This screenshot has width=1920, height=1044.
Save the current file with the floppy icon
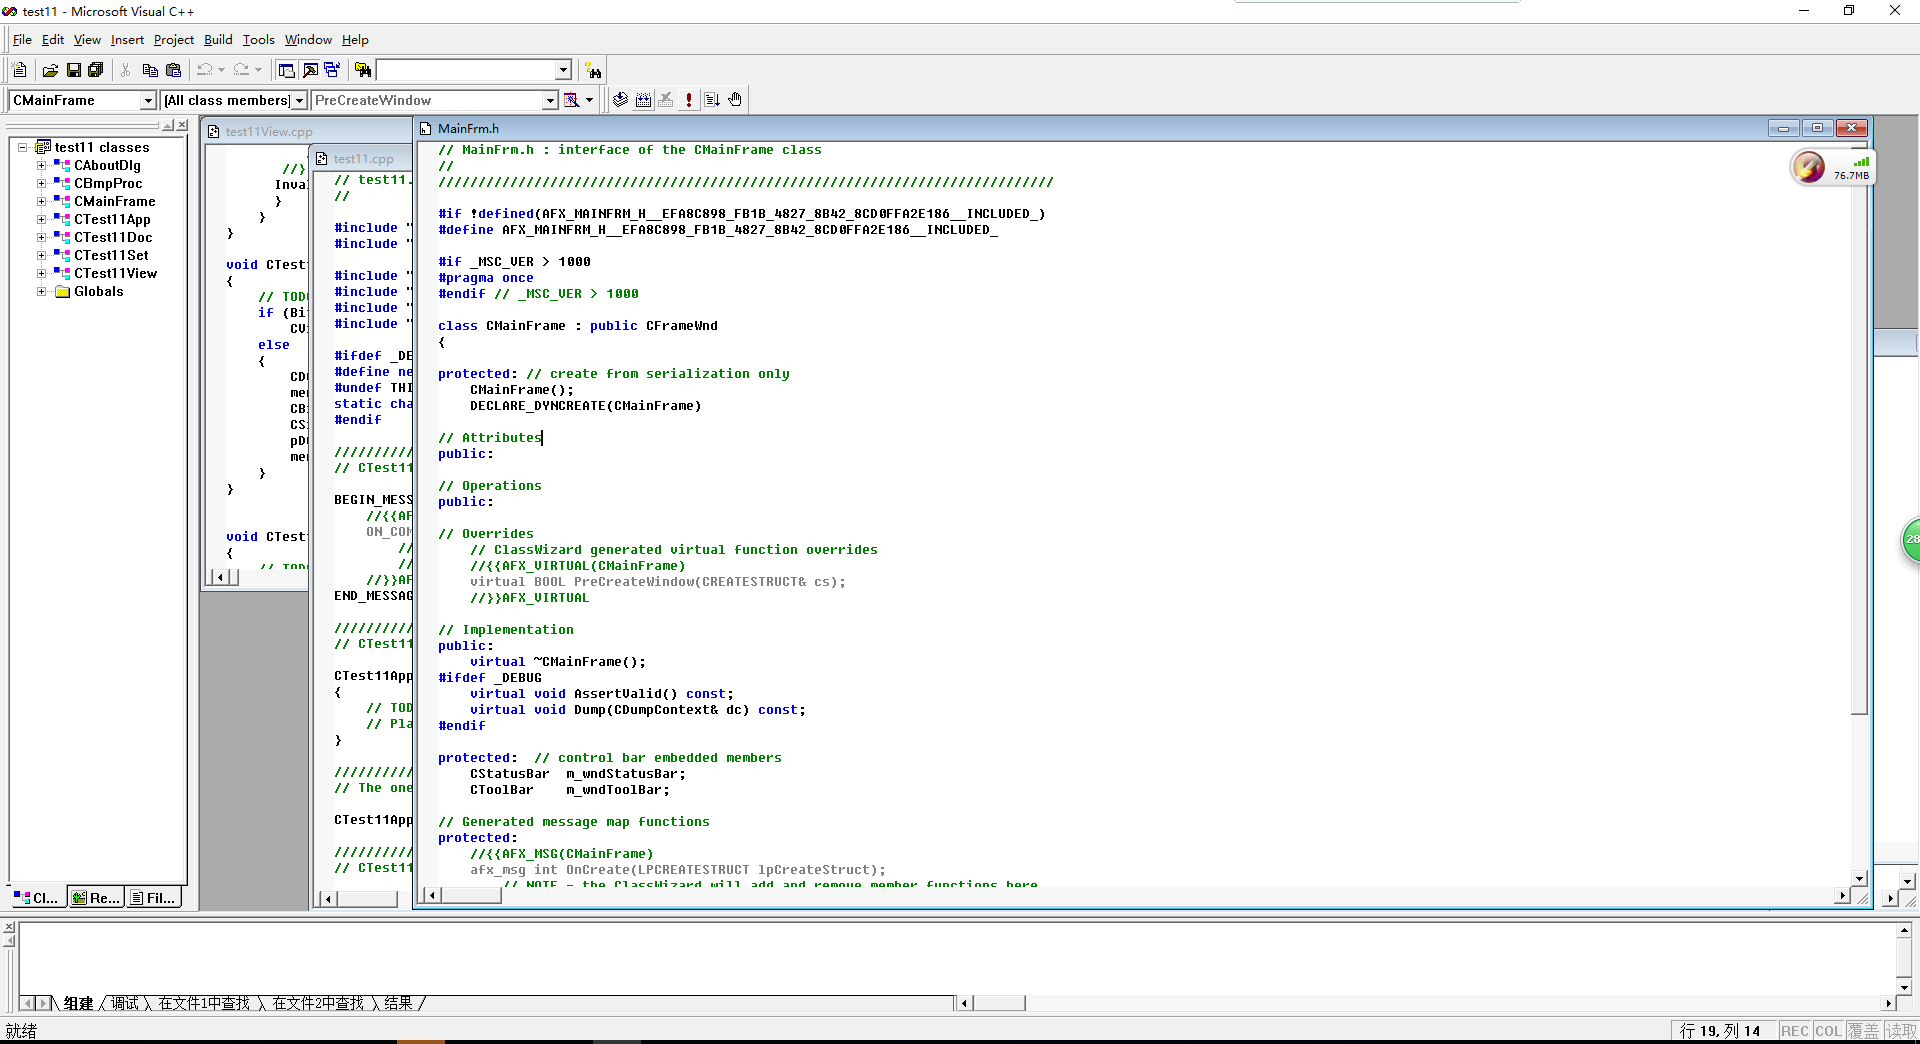pyautogui.click(x=73, y=70)
